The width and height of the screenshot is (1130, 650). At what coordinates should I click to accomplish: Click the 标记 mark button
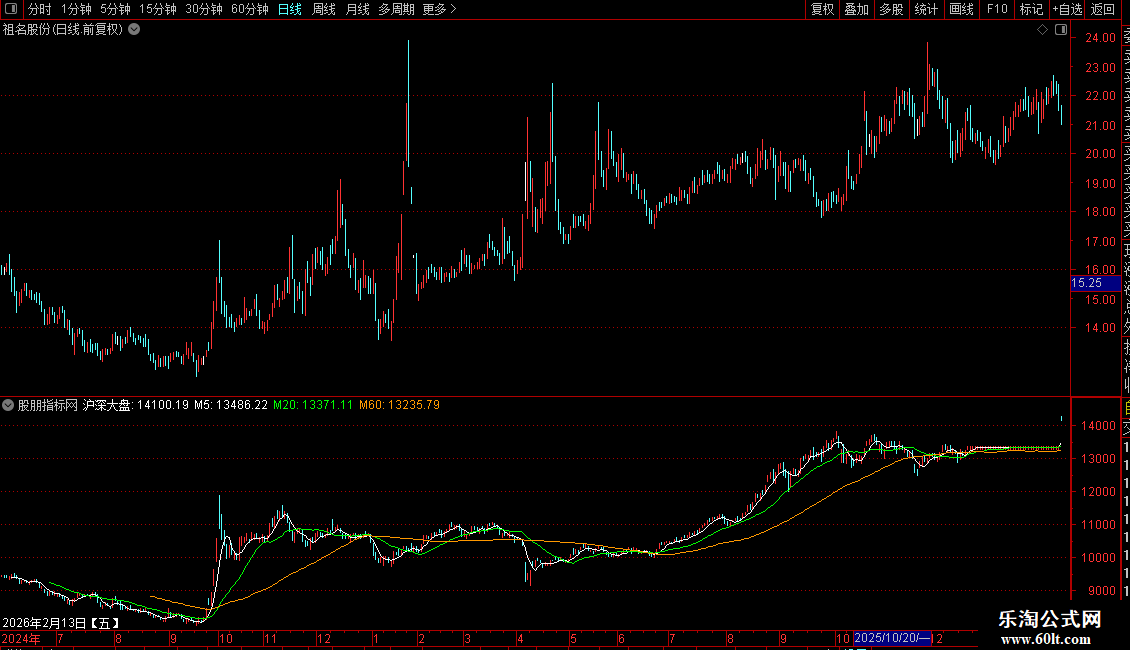coord(1031,9)
